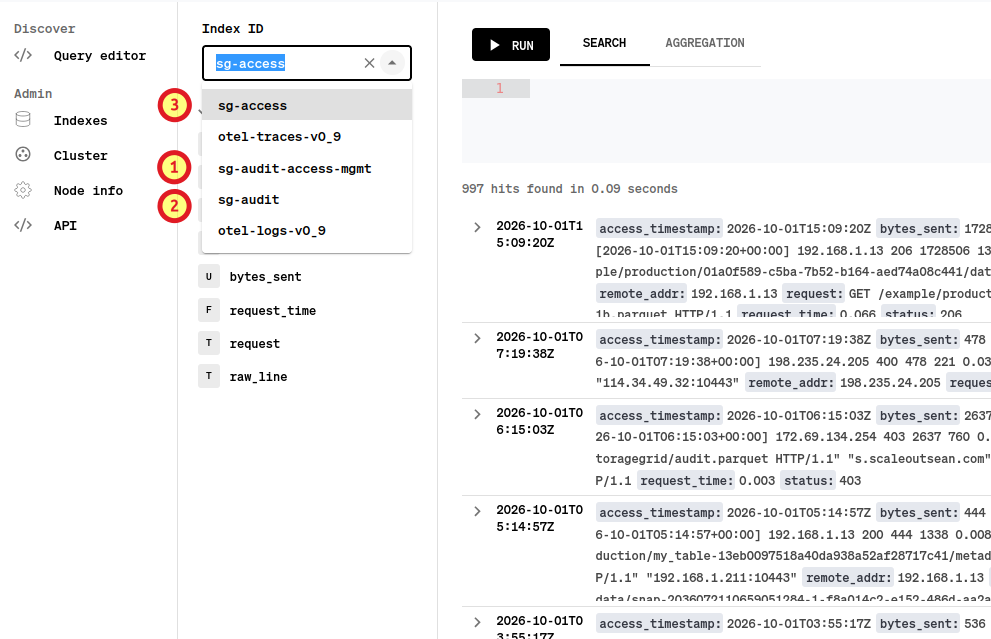
Task: Select otel-logs-v0_9 from the index list
Action: [x=307, y=231]
